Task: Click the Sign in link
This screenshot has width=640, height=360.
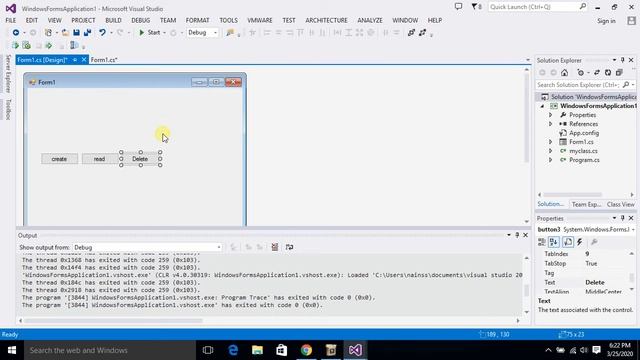Action: [606, 21]
